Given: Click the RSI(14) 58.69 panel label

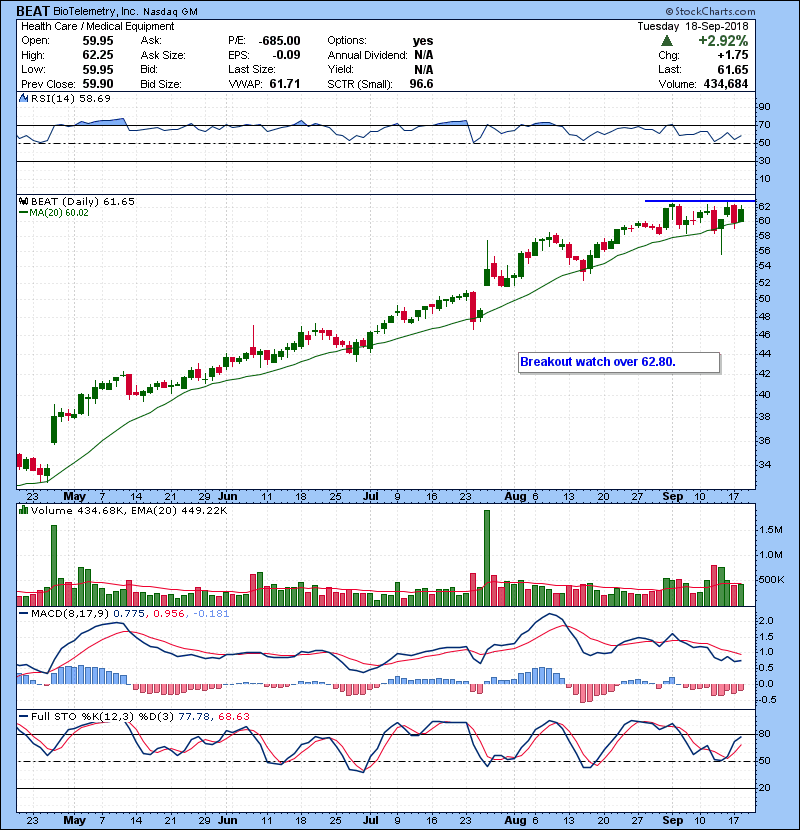Looking at the screenshot, I should coord(71,98).
